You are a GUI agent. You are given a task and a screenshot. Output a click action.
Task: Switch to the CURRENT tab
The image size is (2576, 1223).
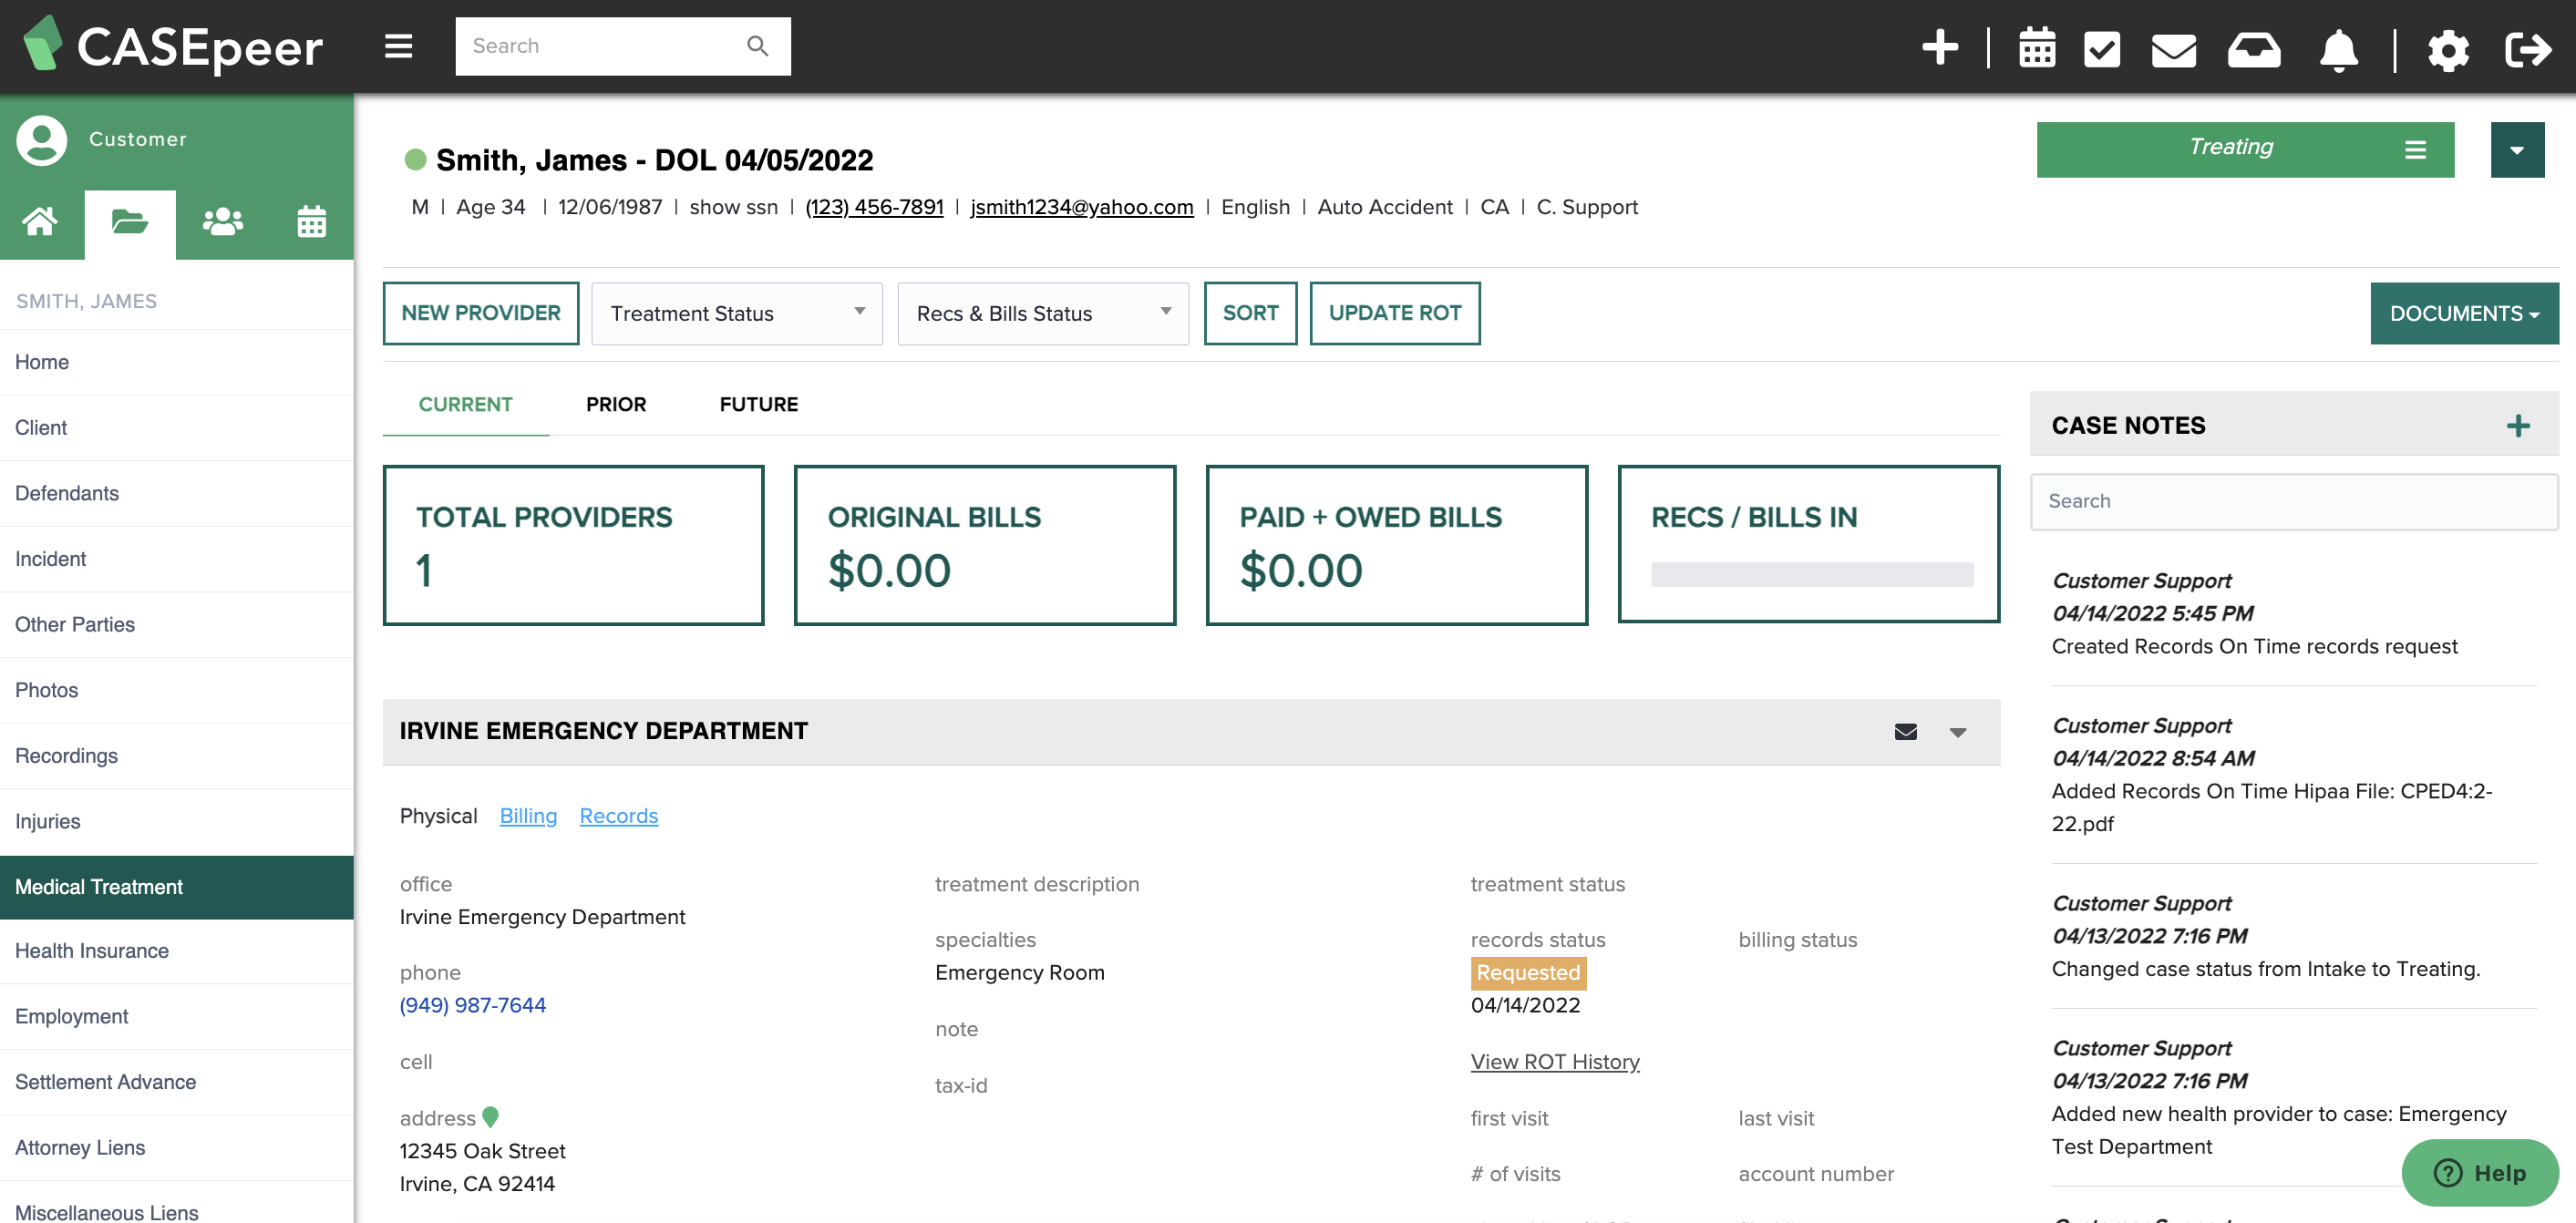(465, 405)
